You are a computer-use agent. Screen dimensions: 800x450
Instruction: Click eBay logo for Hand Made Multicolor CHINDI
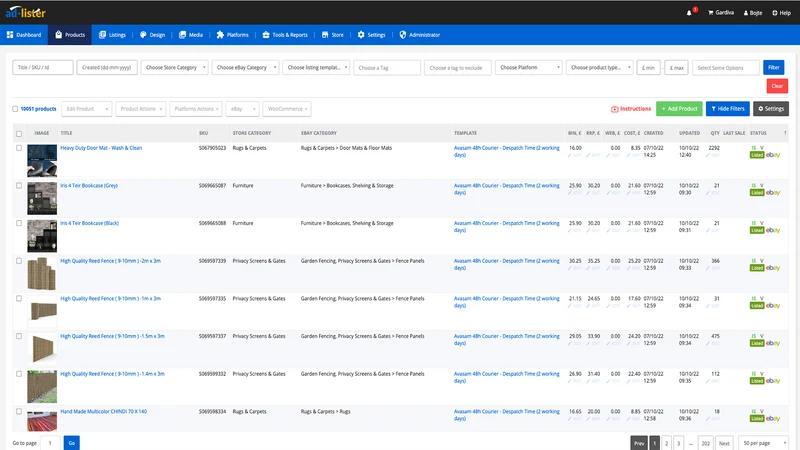pyautogui.click(x=772, y=419)
